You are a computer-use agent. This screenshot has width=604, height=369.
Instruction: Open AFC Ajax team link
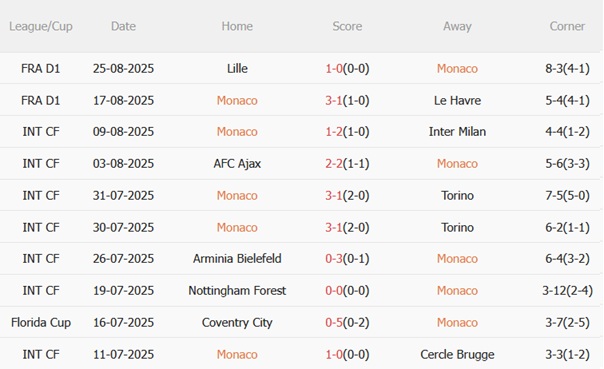click(x=237, y=164)
